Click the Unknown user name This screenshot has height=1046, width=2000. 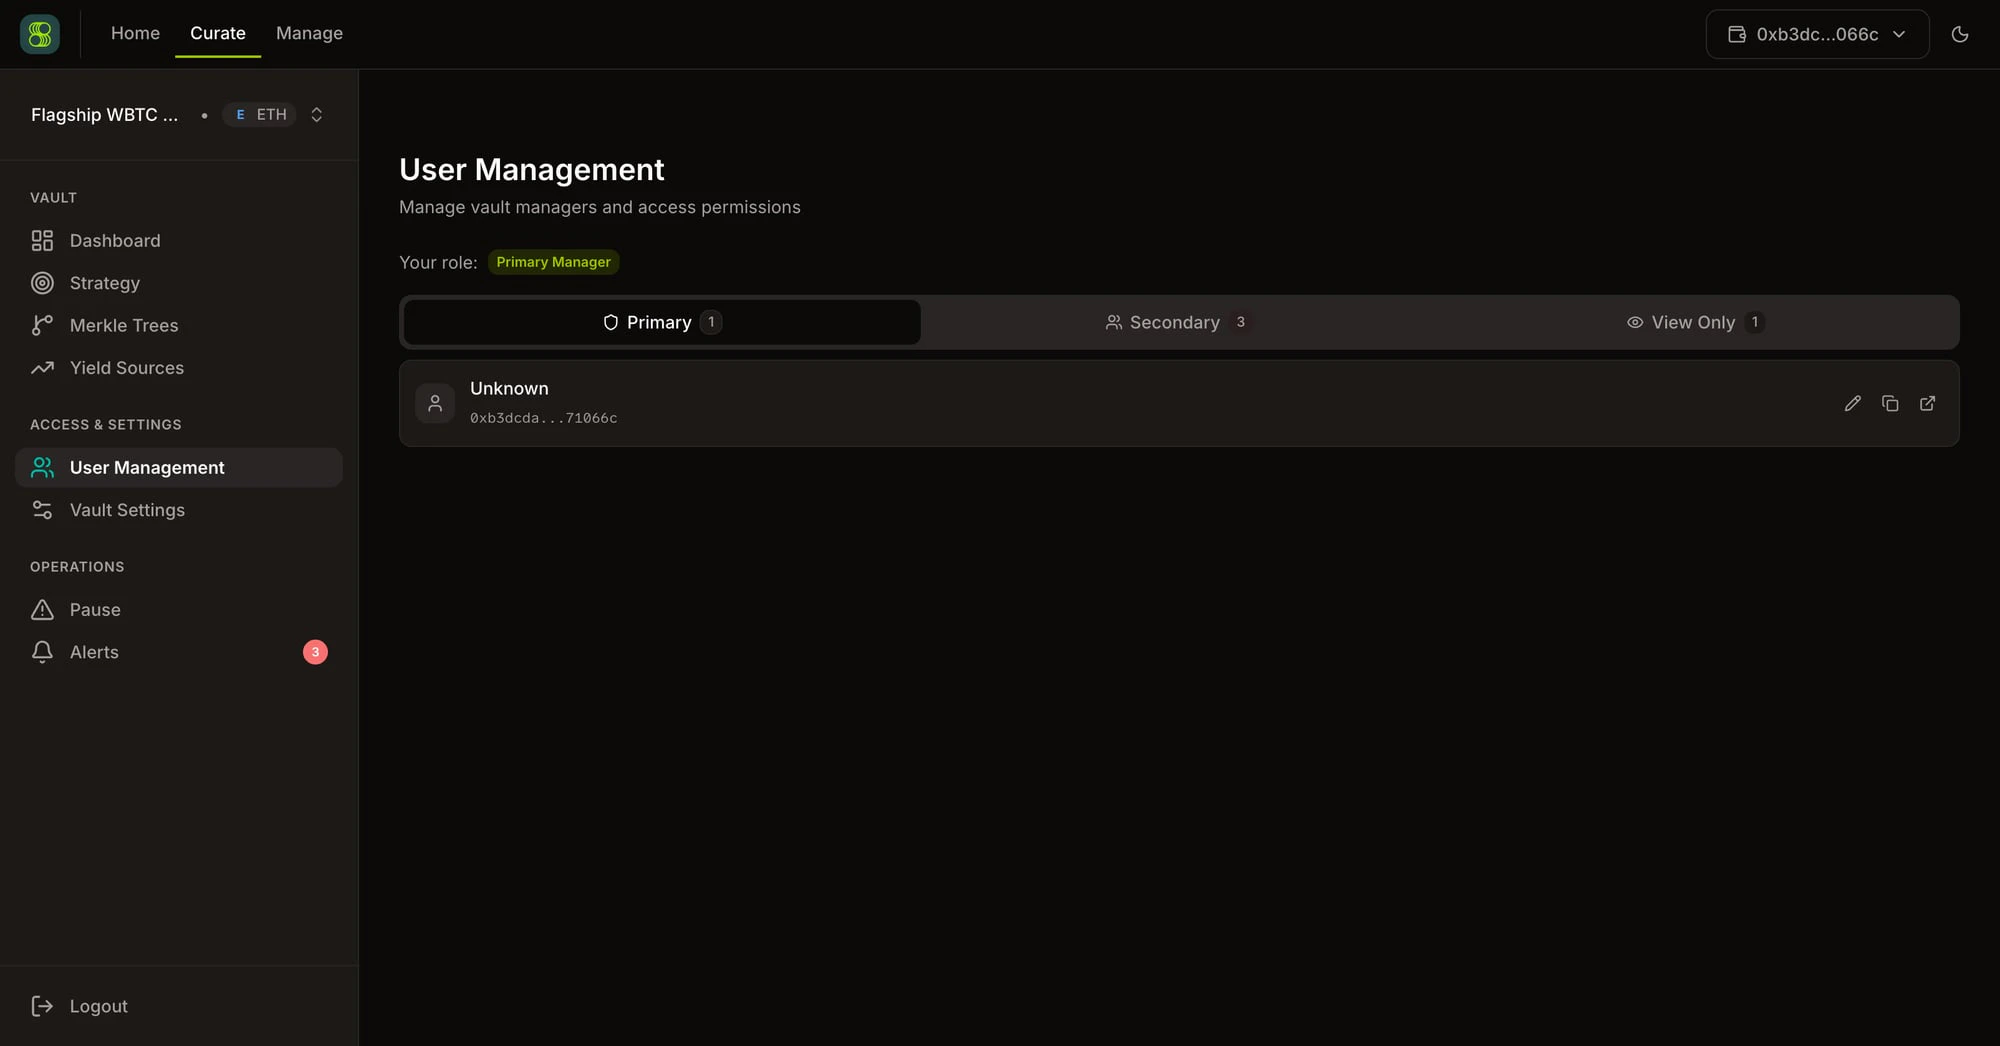[x=509, y=388]
